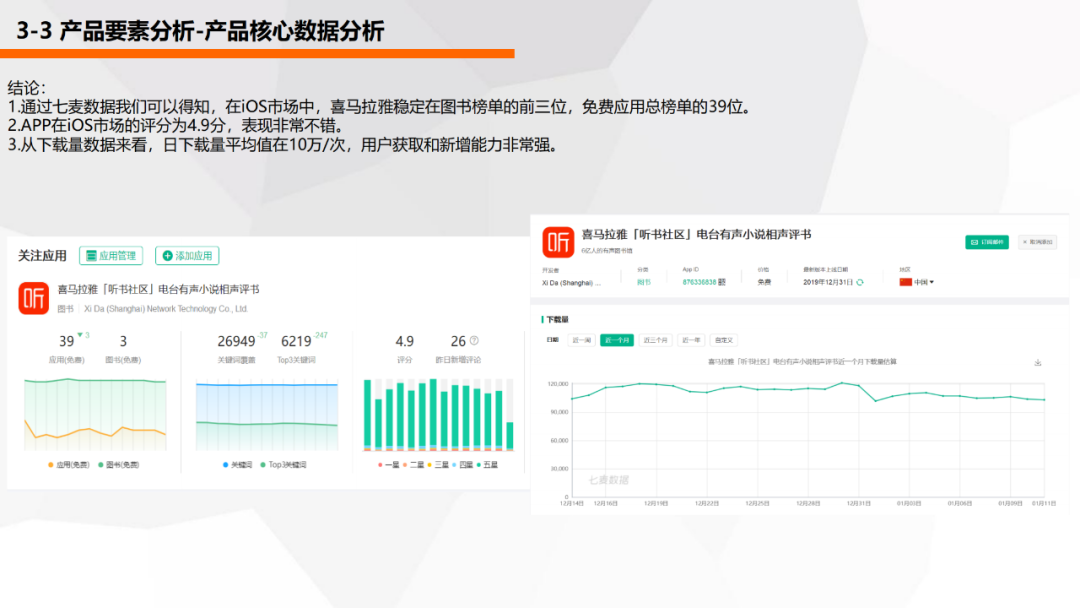Open the large Ximalaya icon in detail panel

[558, 242]
